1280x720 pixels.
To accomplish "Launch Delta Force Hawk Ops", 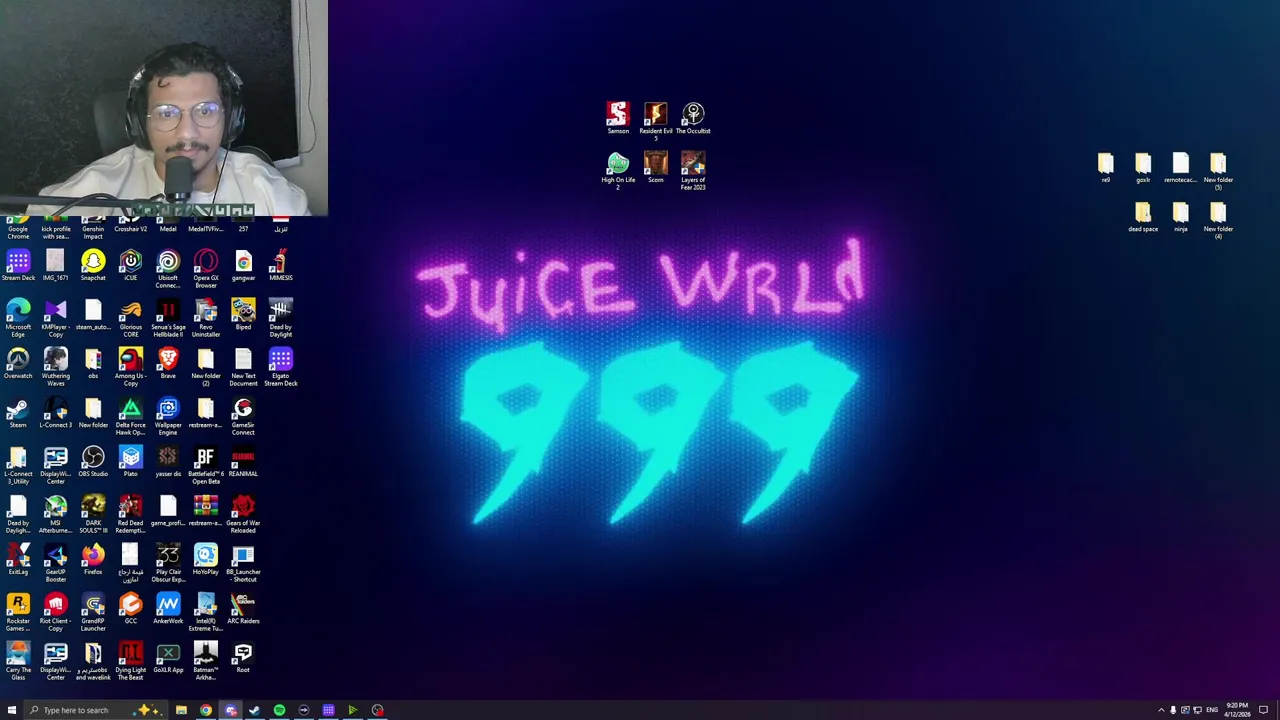I will click(130, 416).
